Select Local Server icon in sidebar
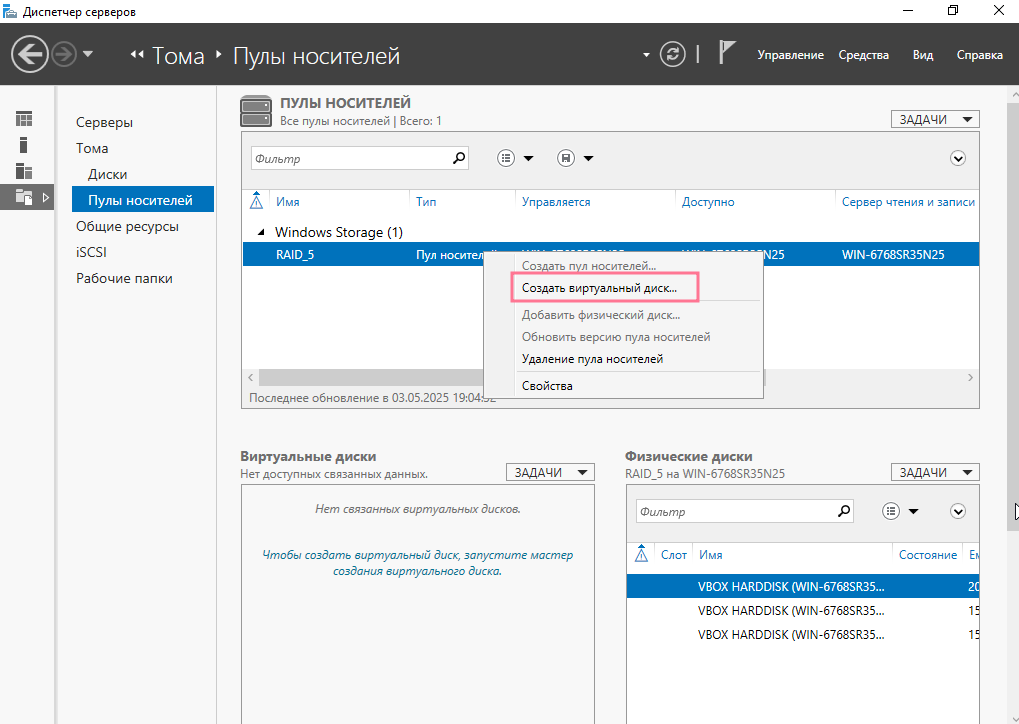This screenshot has height=724, width=1019. [24, 145]
